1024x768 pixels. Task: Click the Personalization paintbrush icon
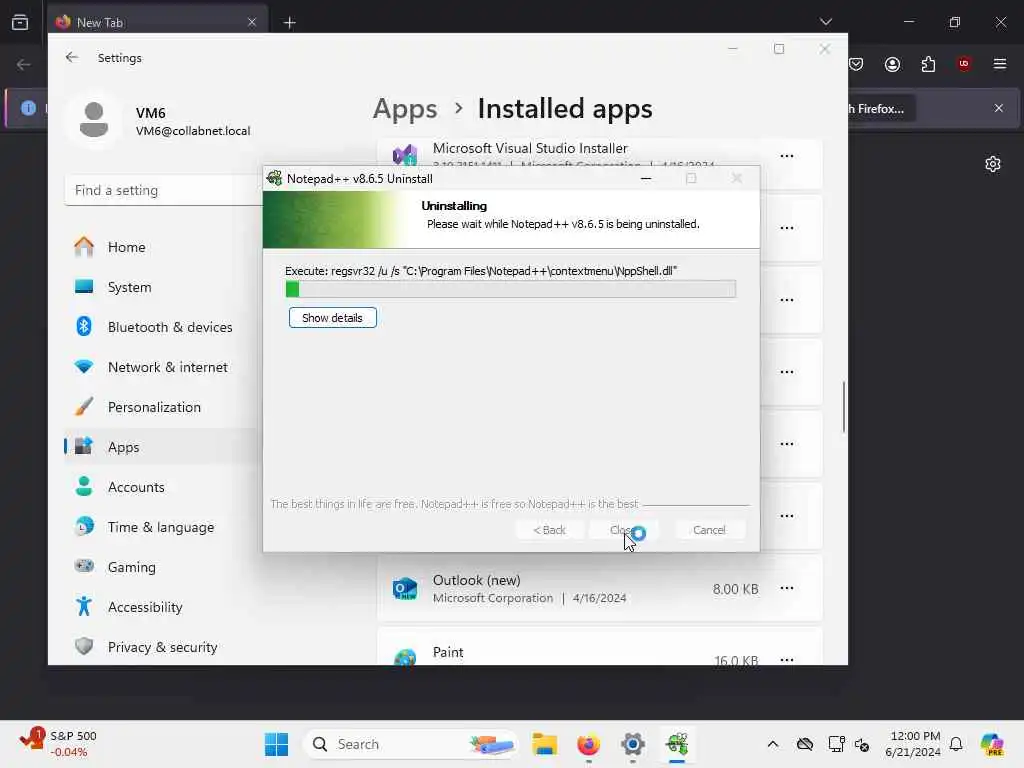pos(84,406)
